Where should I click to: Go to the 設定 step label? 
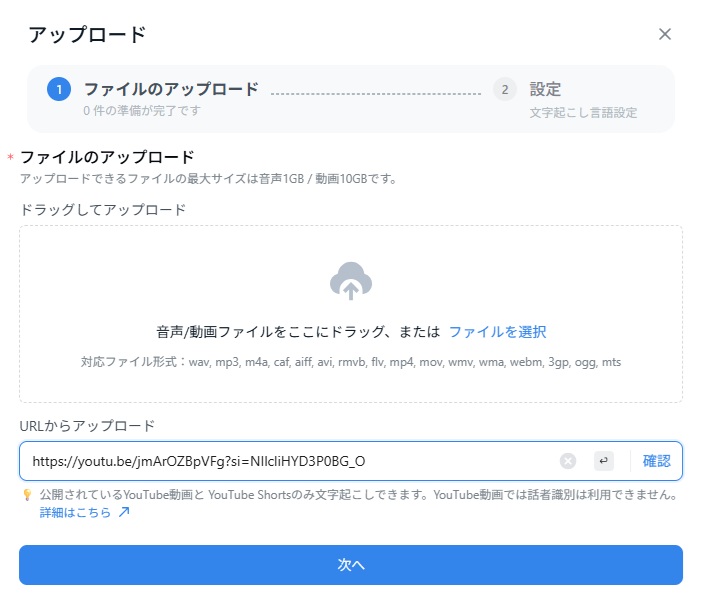click(545, 89)
